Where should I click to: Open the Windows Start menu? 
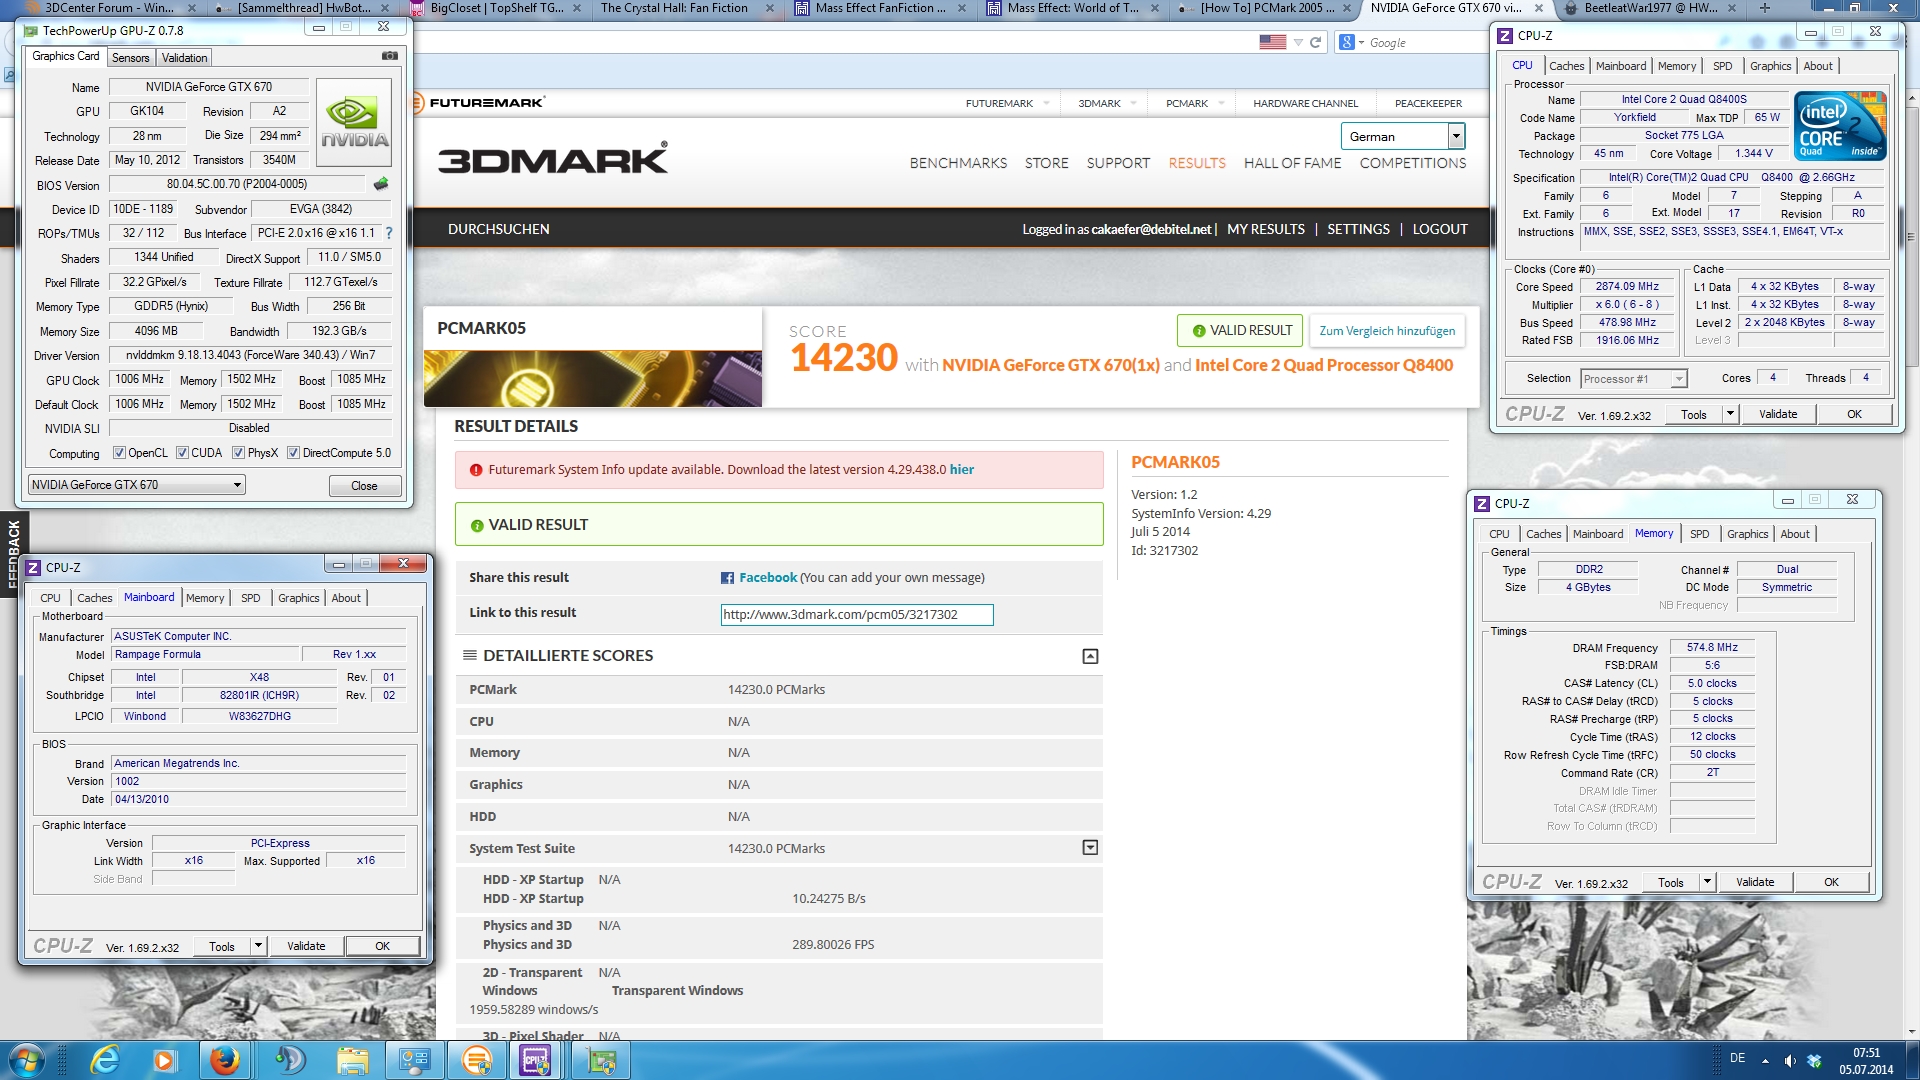[x=26, y=1060]
